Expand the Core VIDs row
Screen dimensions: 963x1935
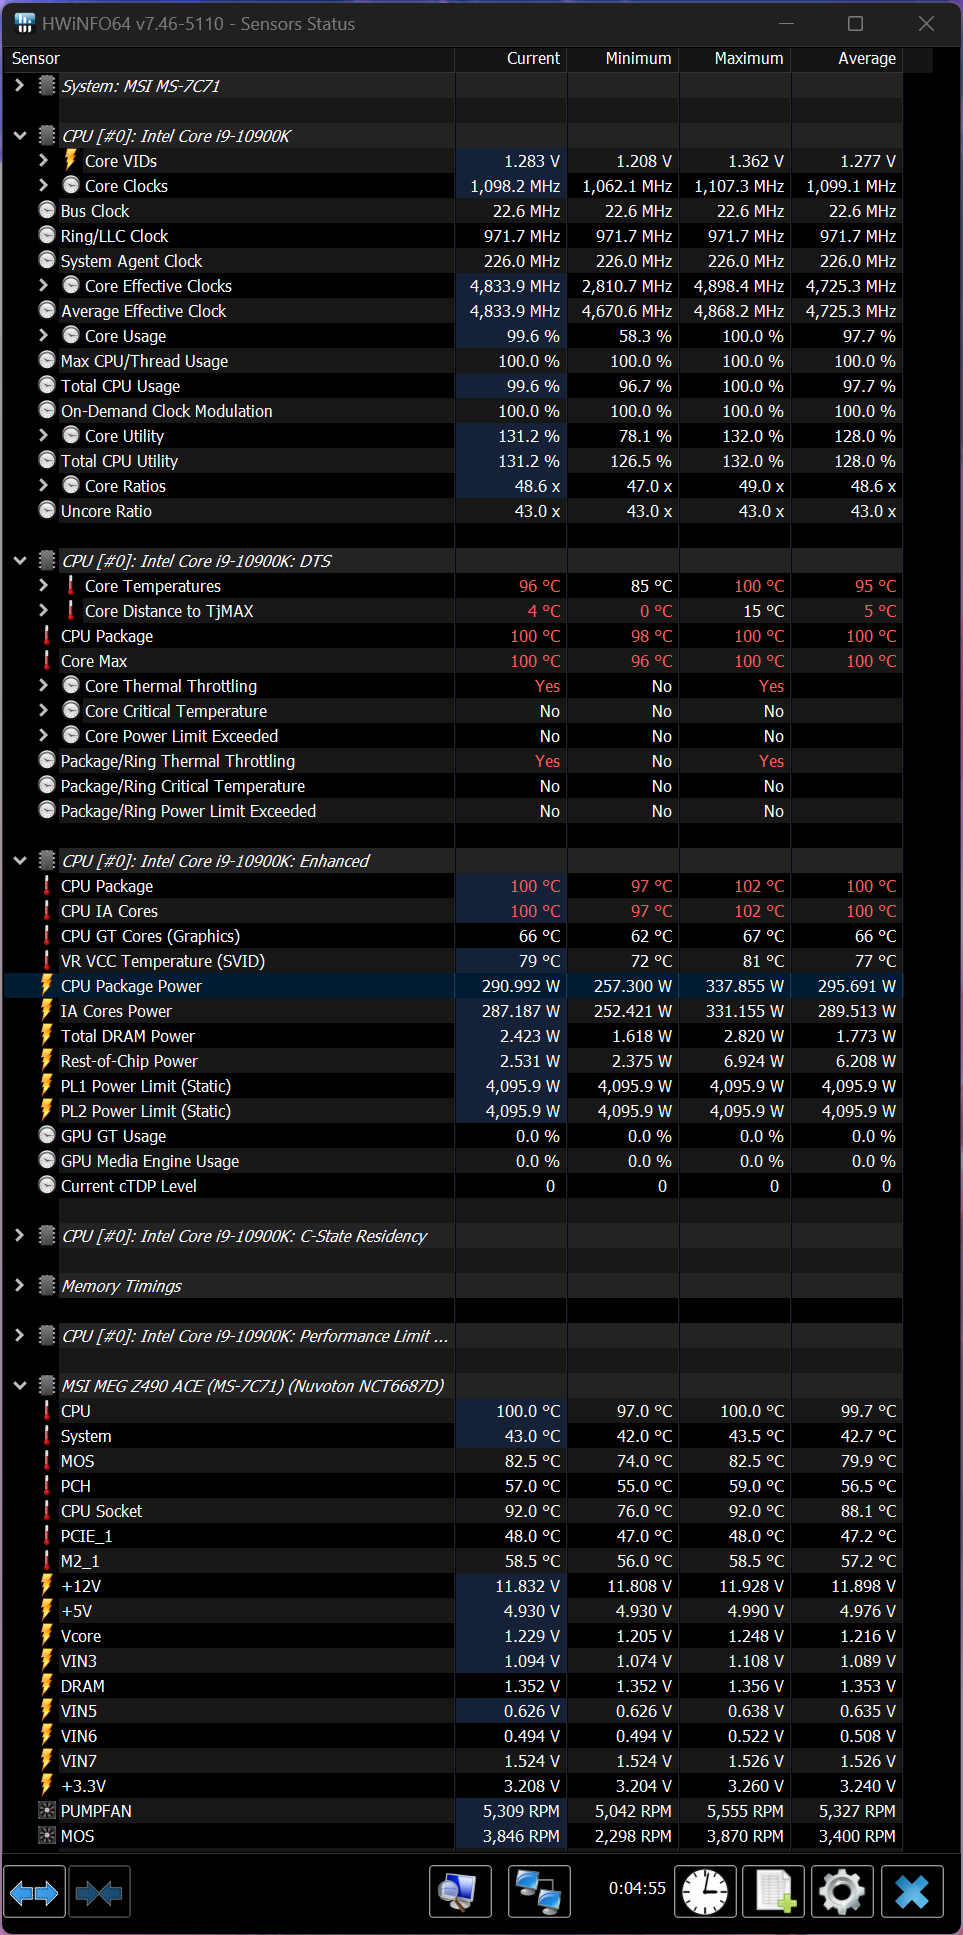pyautogui.click(x=43, y=160)
